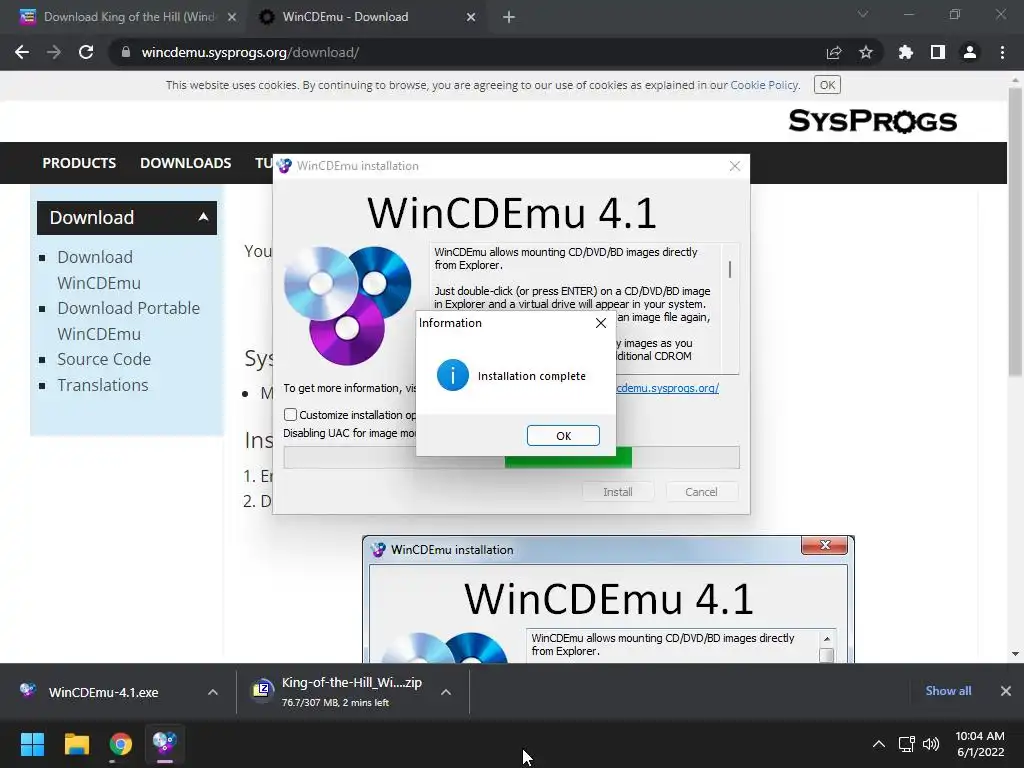
Task: Open the Source Code sidebar link
Action: point(104,359)
